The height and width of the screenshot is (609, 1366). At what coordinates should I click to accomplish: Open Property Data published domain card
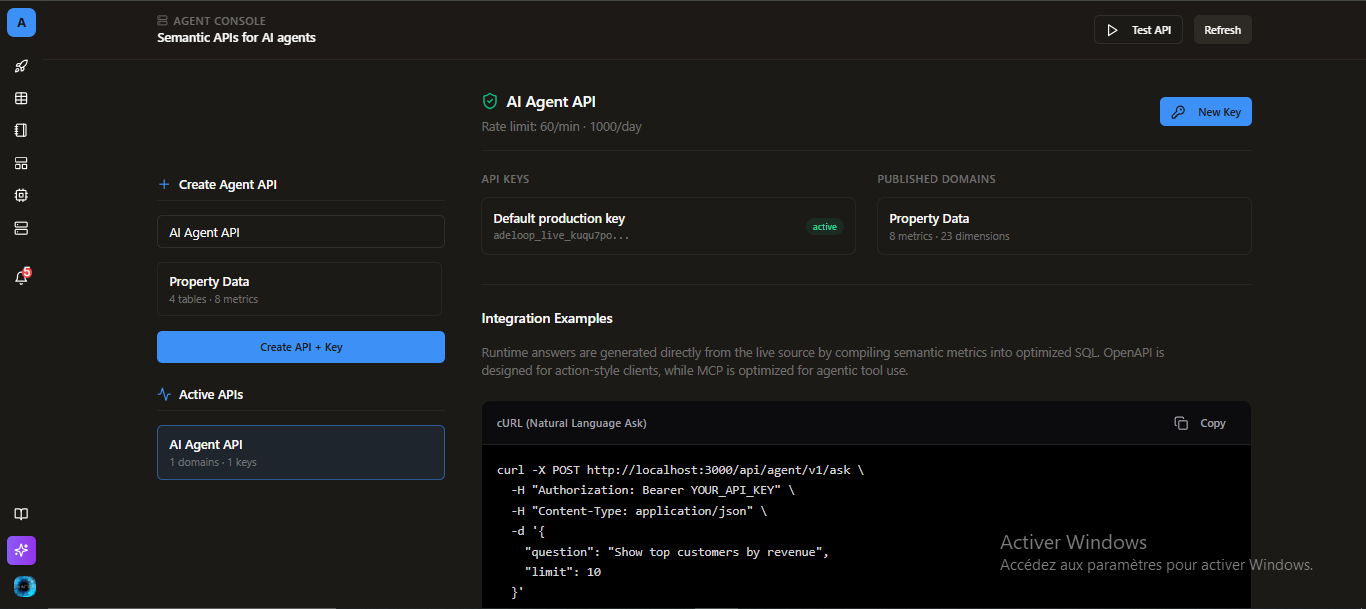1064,226
